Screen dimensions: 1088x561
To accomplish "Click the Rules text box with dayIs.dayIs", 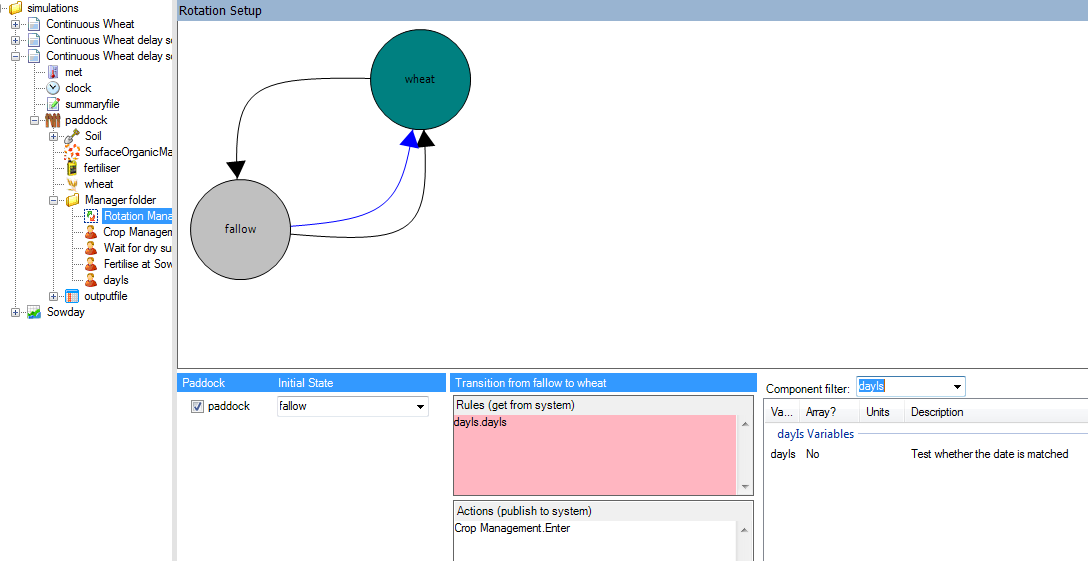I will [x=595, y=454].
